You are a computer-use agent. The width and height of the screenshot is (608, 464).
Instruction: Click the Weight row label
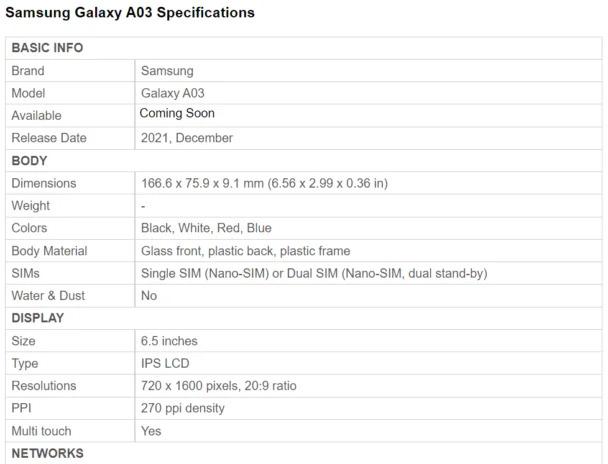[30, 206]
